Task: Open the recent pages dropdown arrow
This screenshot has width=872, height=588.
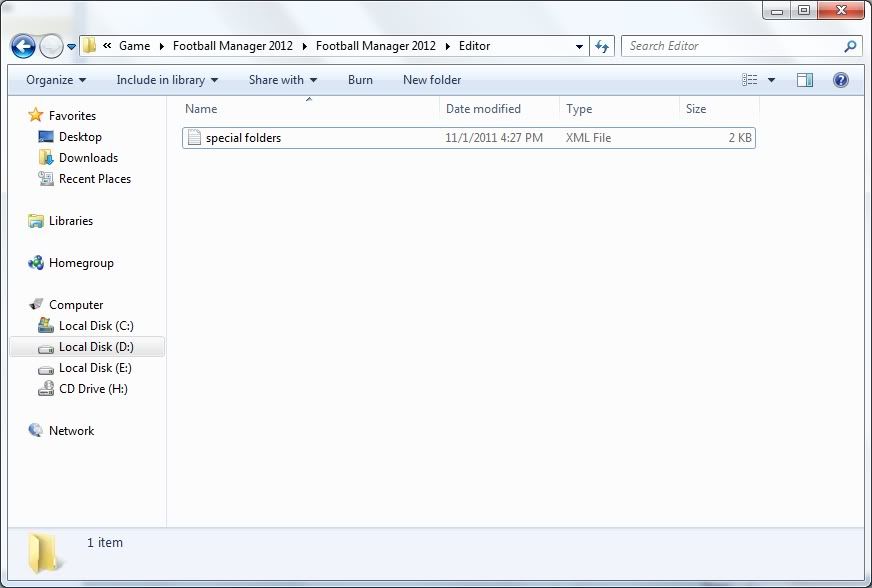Action: (x=71, y=47)
